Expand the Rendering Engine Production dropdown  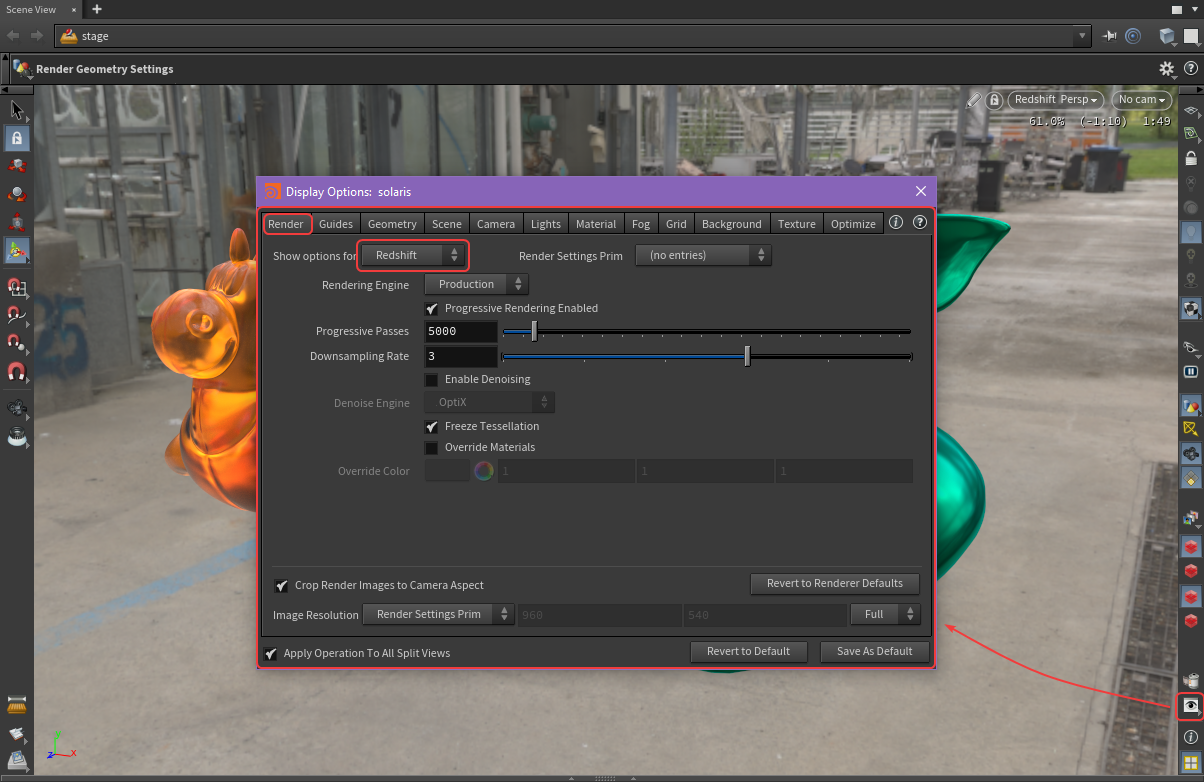[x=476, y=285]
